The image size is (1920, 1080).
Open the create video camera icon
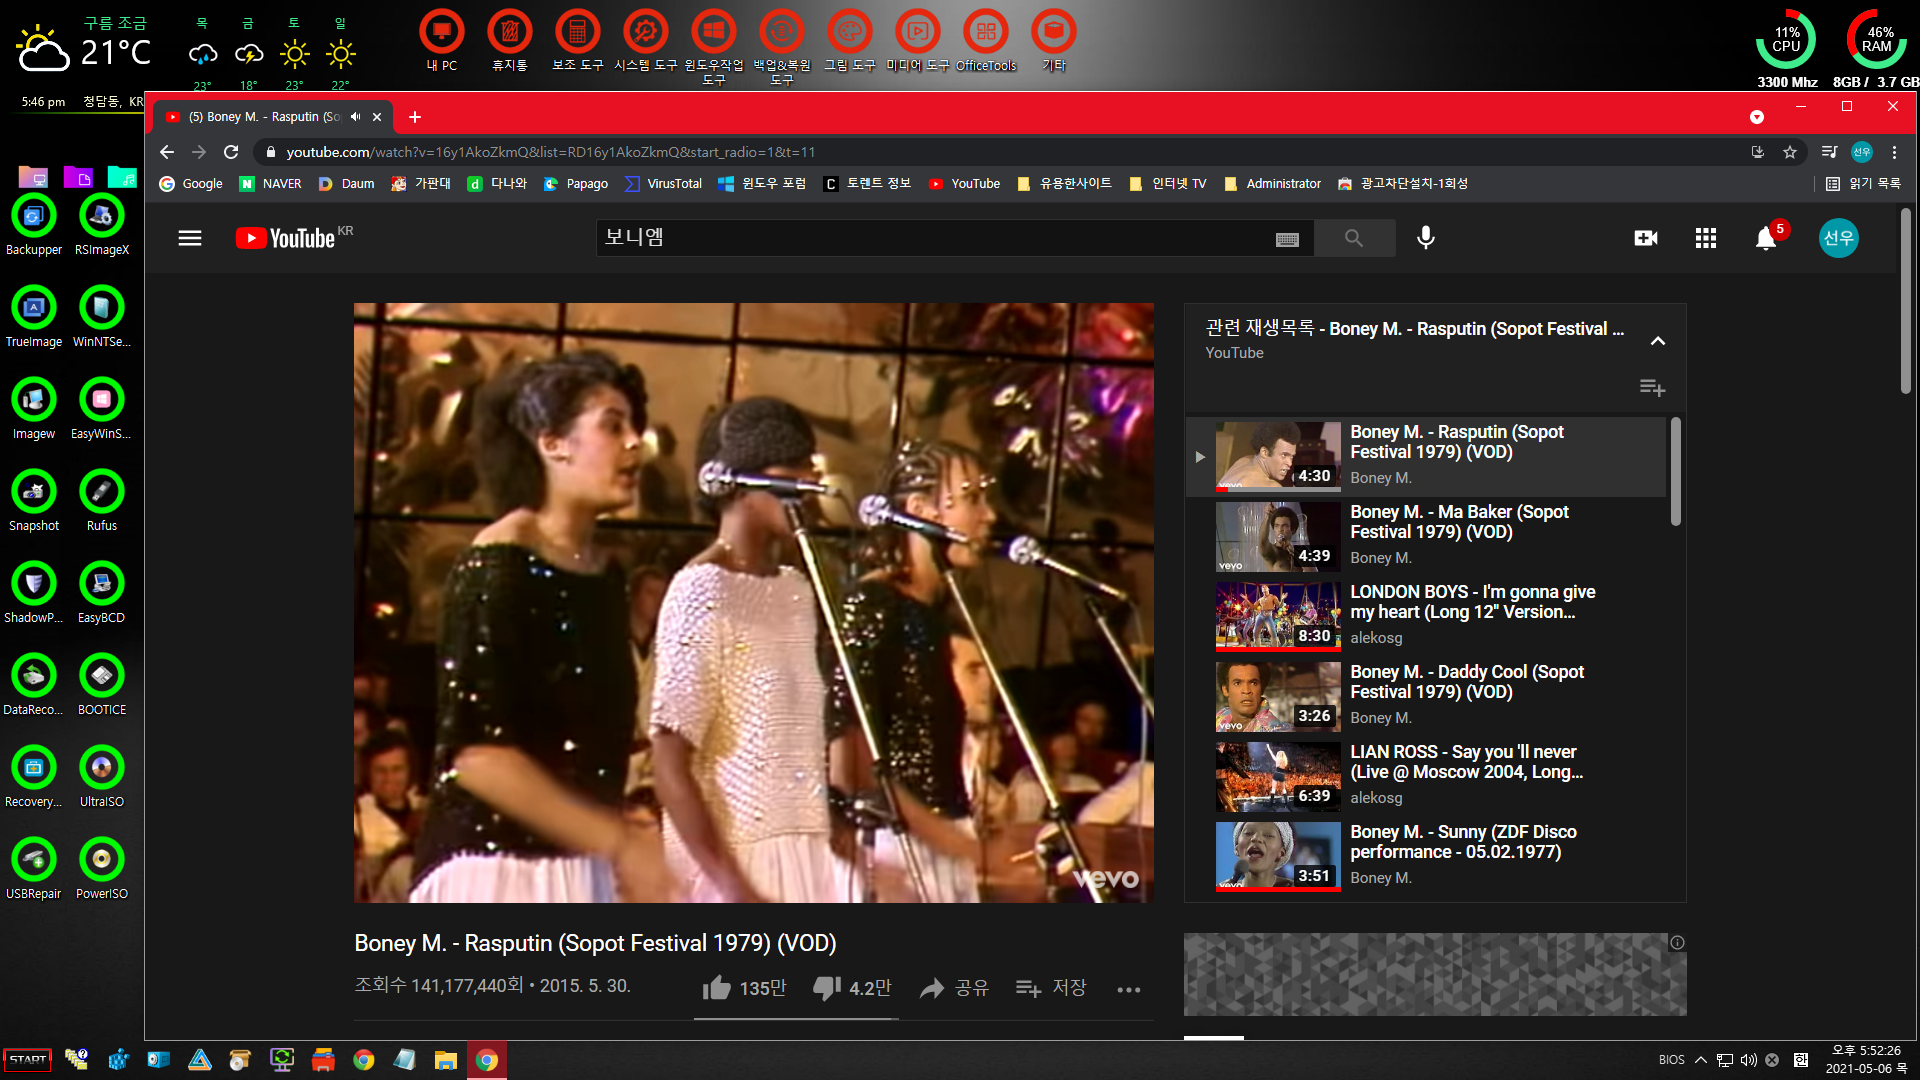pos(1646,238)
